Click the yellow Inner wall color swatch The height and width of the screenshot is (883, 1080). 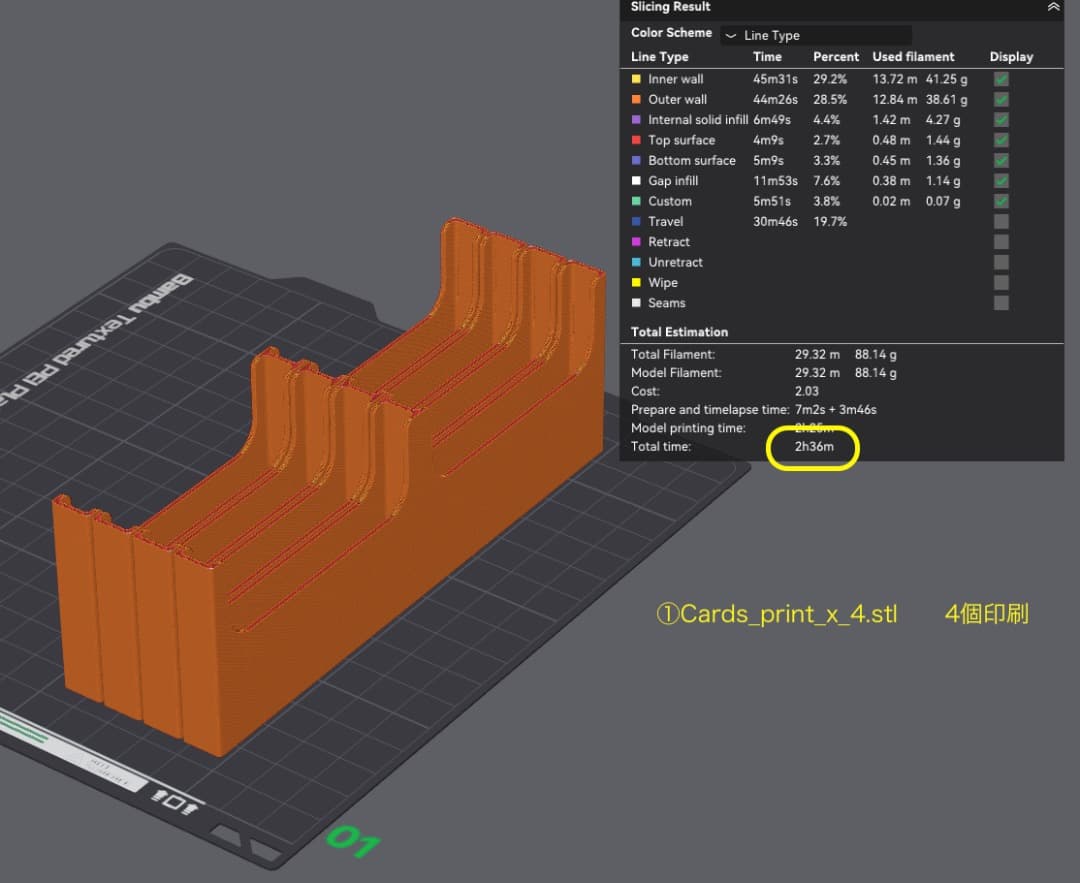point(636,79)
